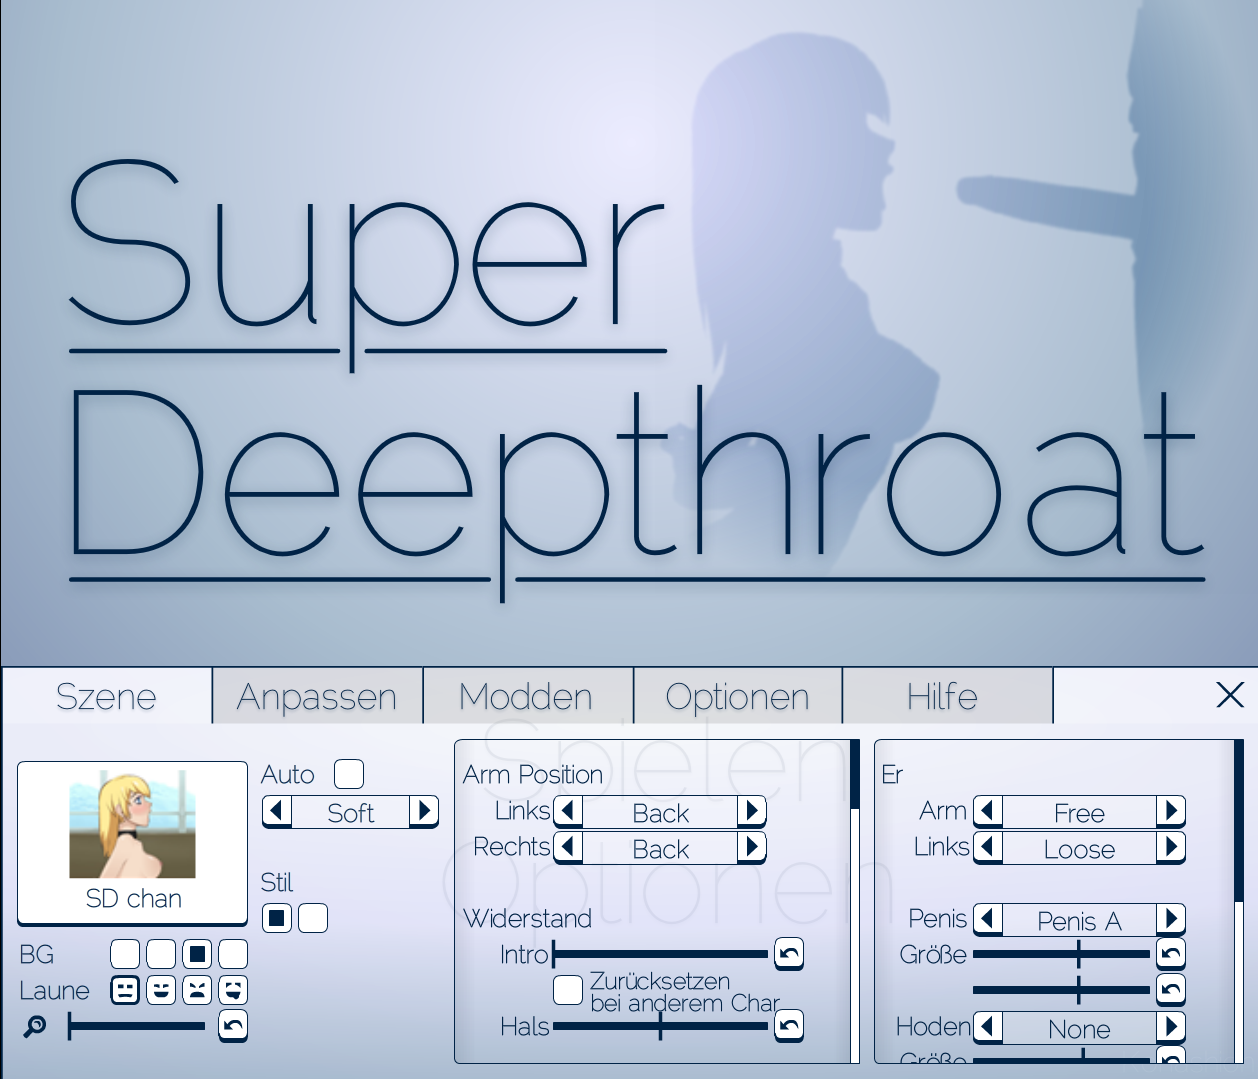Switch to the Anpassen tab
Viewport: 1258px width, 1079px height.
[317, 696]
